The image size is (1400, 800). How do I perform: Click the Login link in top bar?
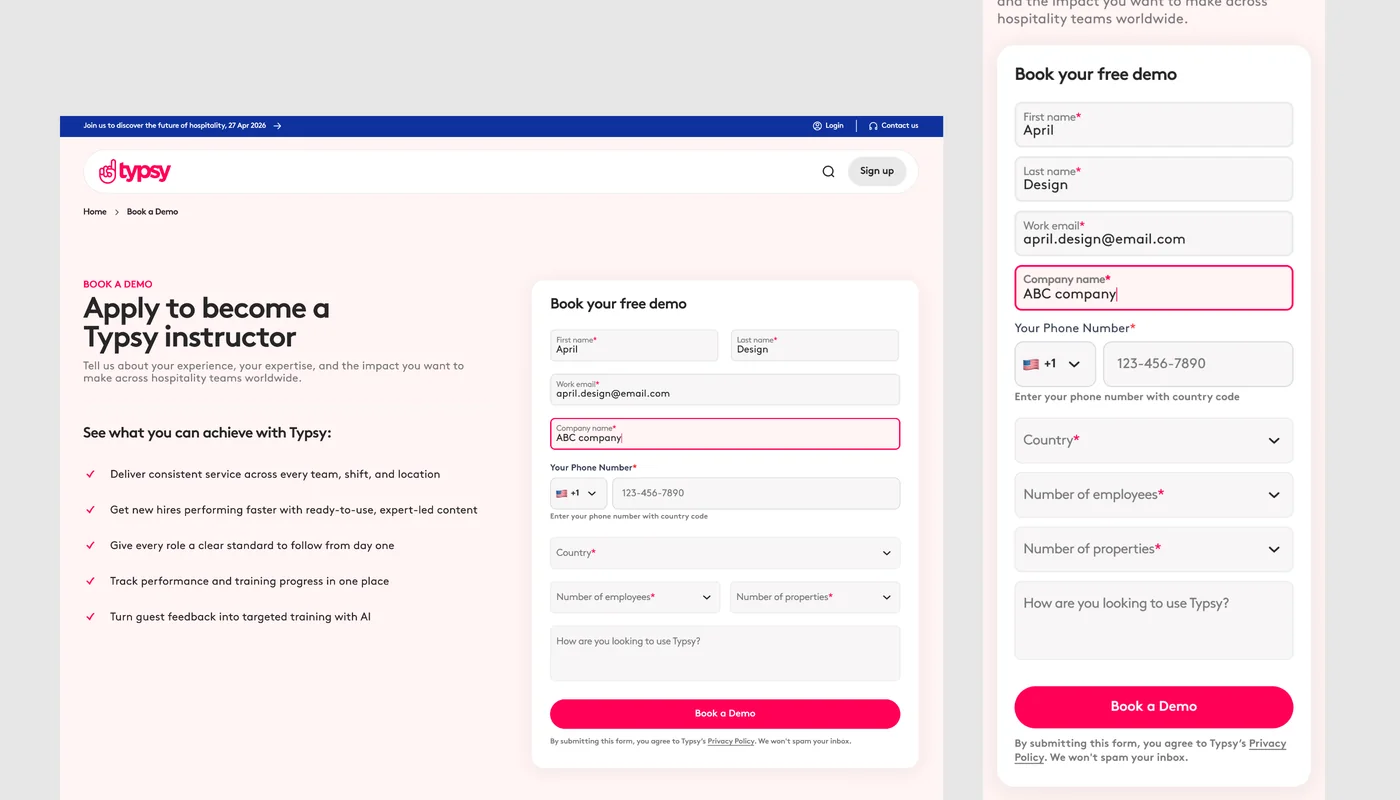pos(828,126)
